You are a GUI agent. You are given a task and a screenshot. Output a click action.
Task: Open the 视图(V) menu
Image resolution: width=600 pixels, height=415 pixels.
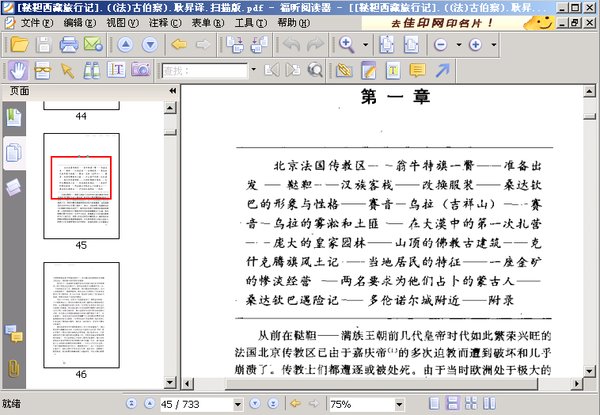click(x=122, y=23)
